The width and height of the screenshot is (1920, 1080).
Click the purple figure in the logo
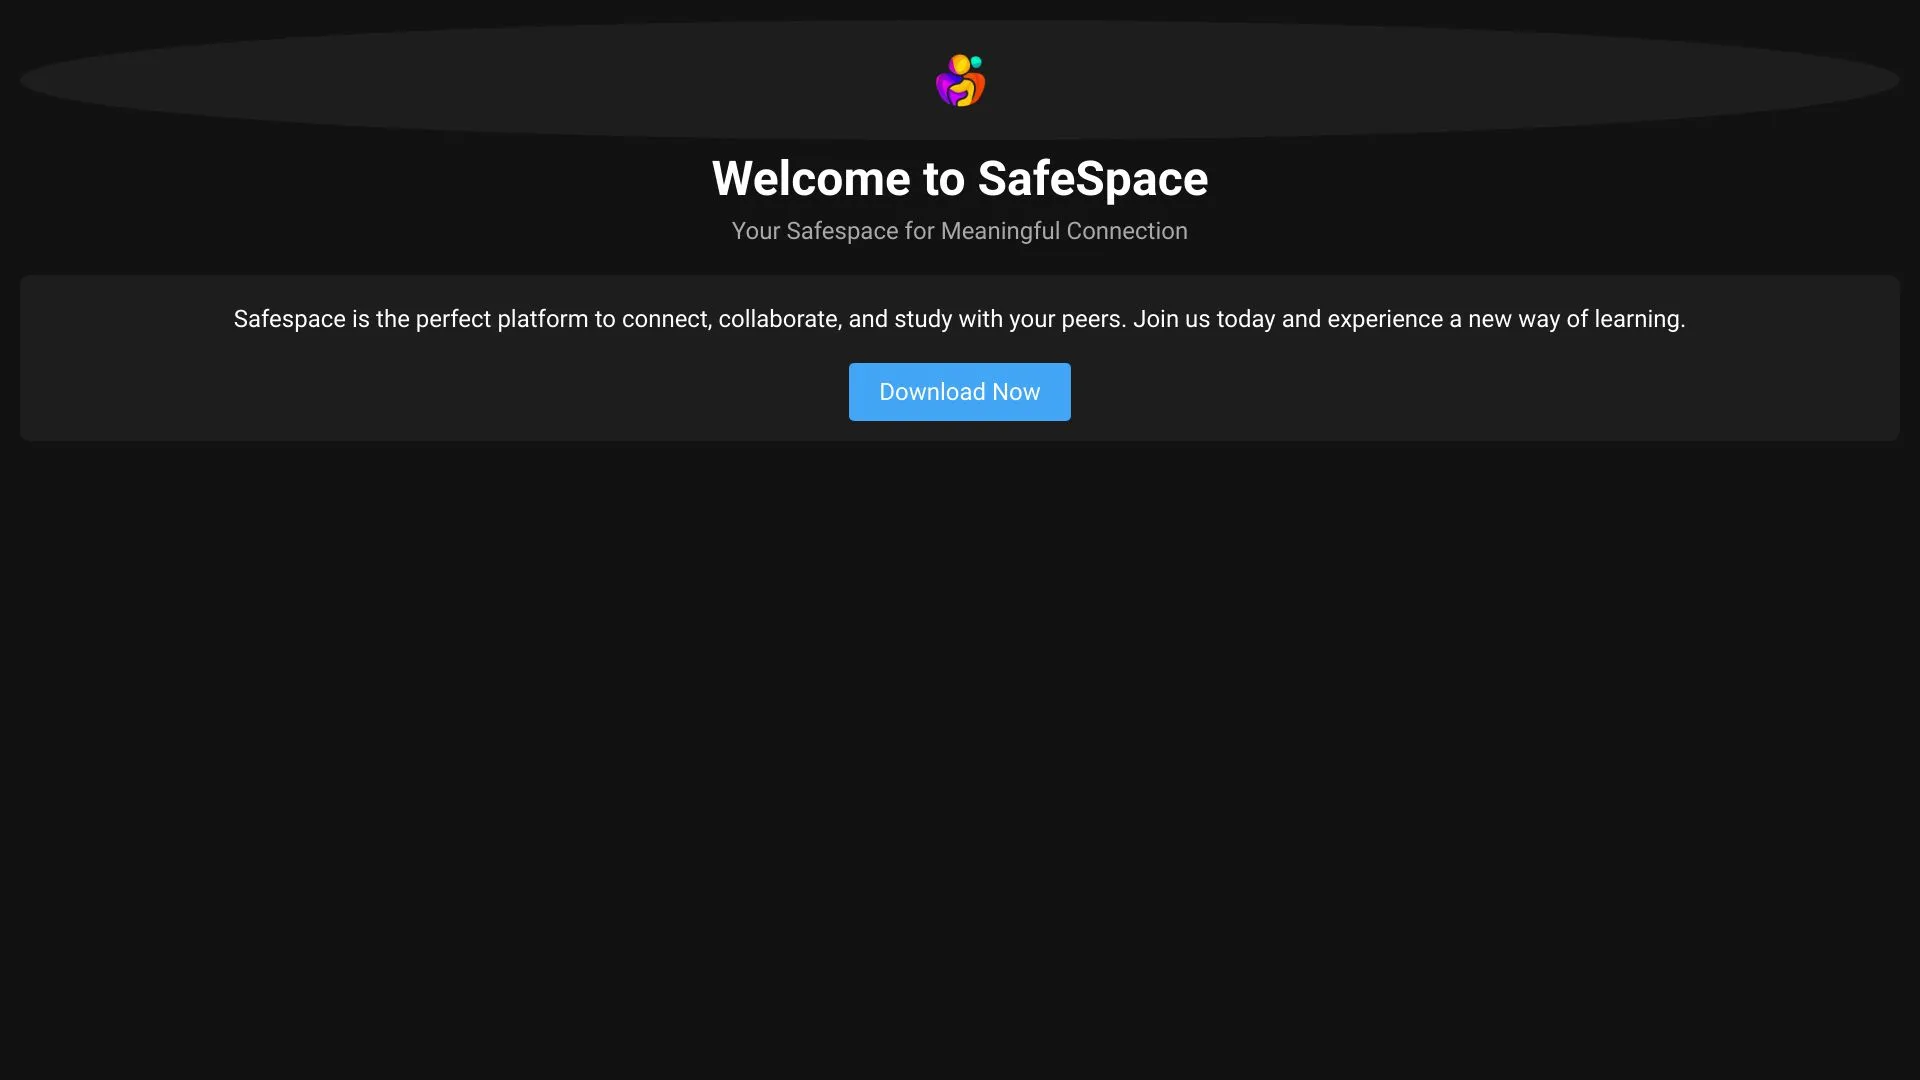tap(944, 88)
